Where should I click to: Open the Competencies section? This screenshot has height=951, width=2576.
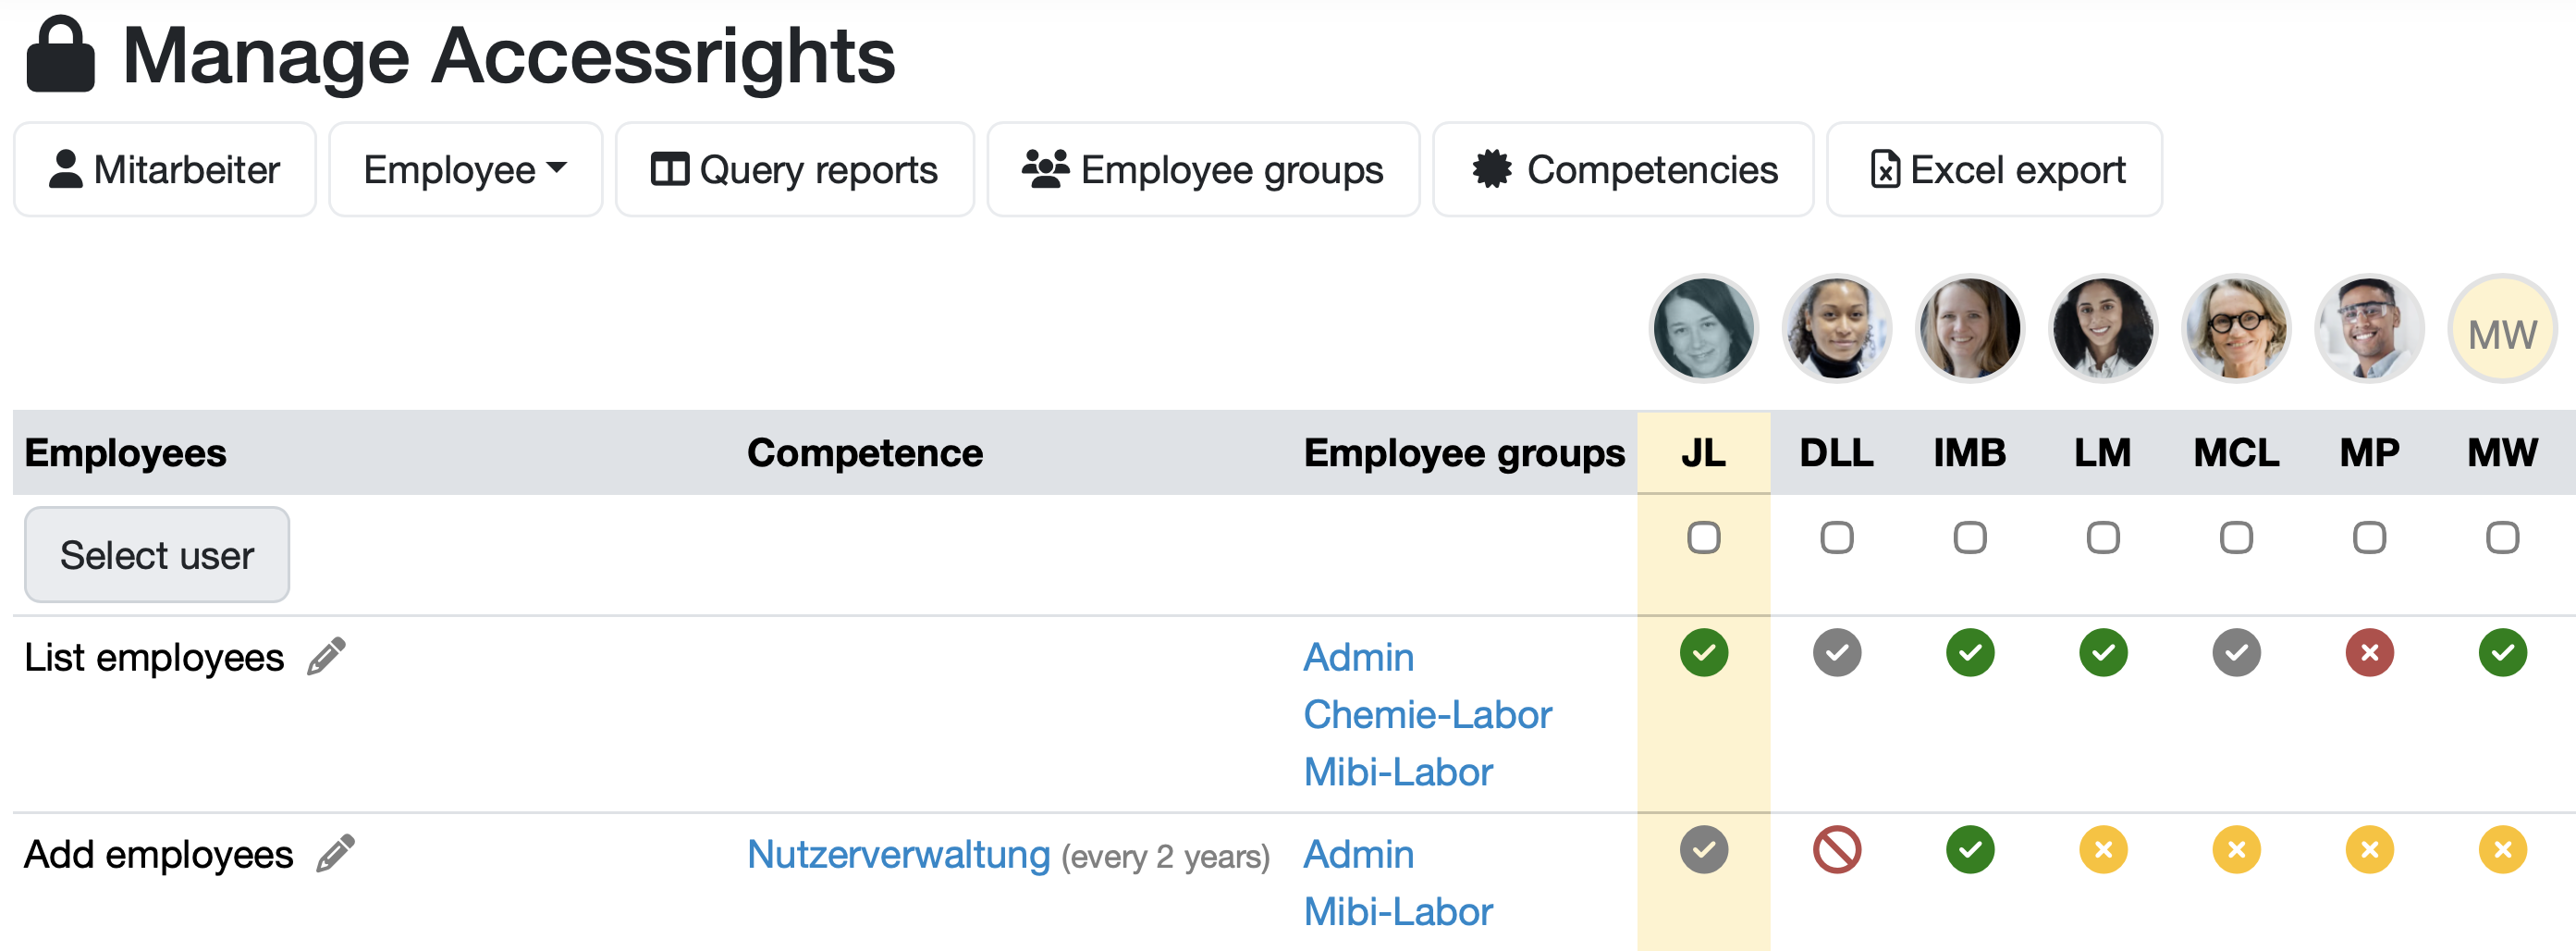1622,170
